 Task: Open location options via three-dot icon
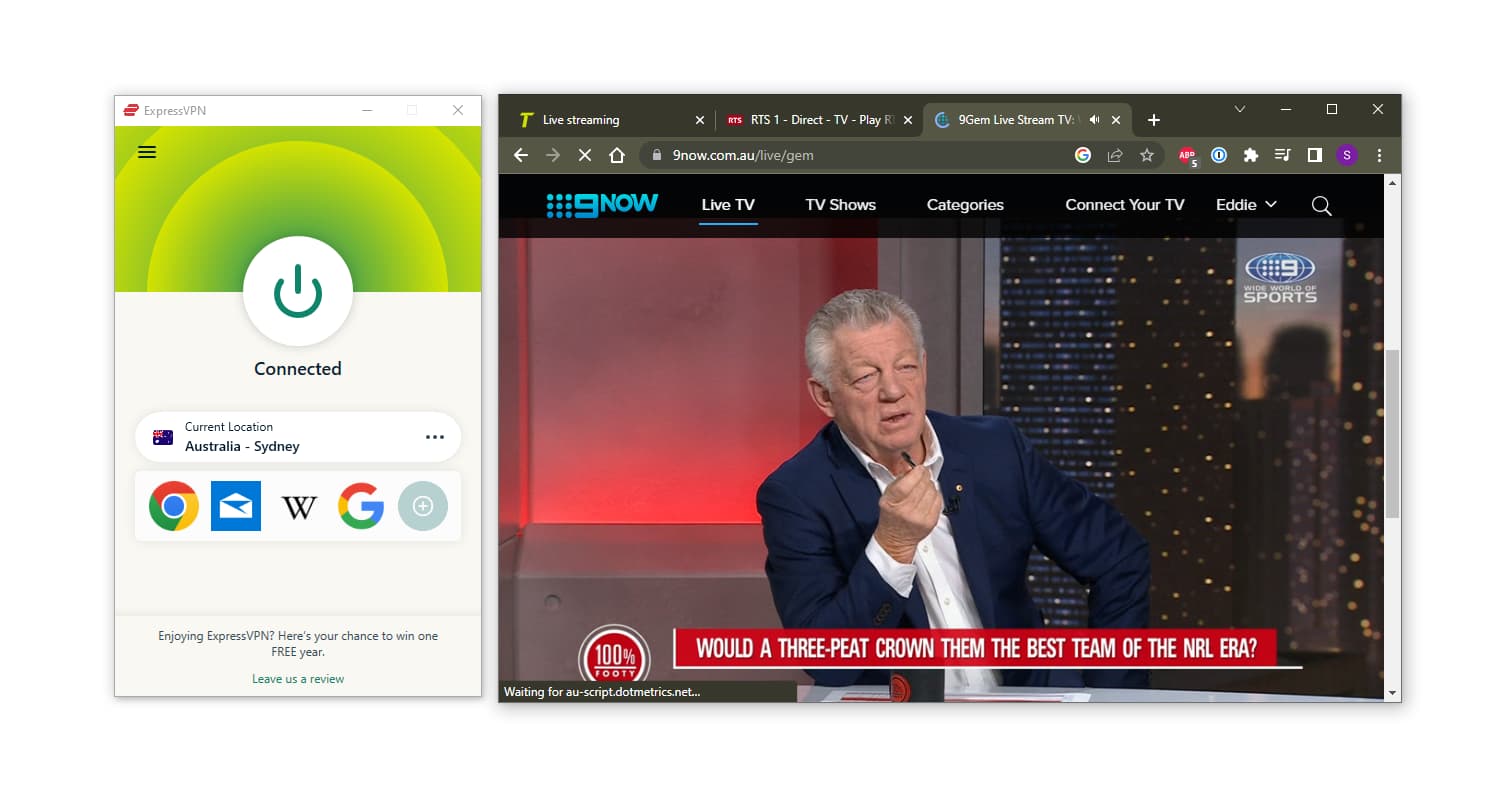point(435,437)
